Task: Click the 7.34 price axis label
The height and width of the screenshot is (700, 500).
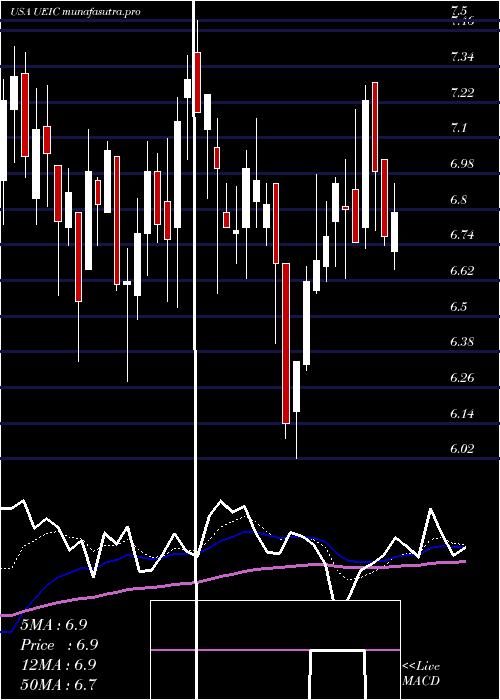Action: [x=462, y=57]
